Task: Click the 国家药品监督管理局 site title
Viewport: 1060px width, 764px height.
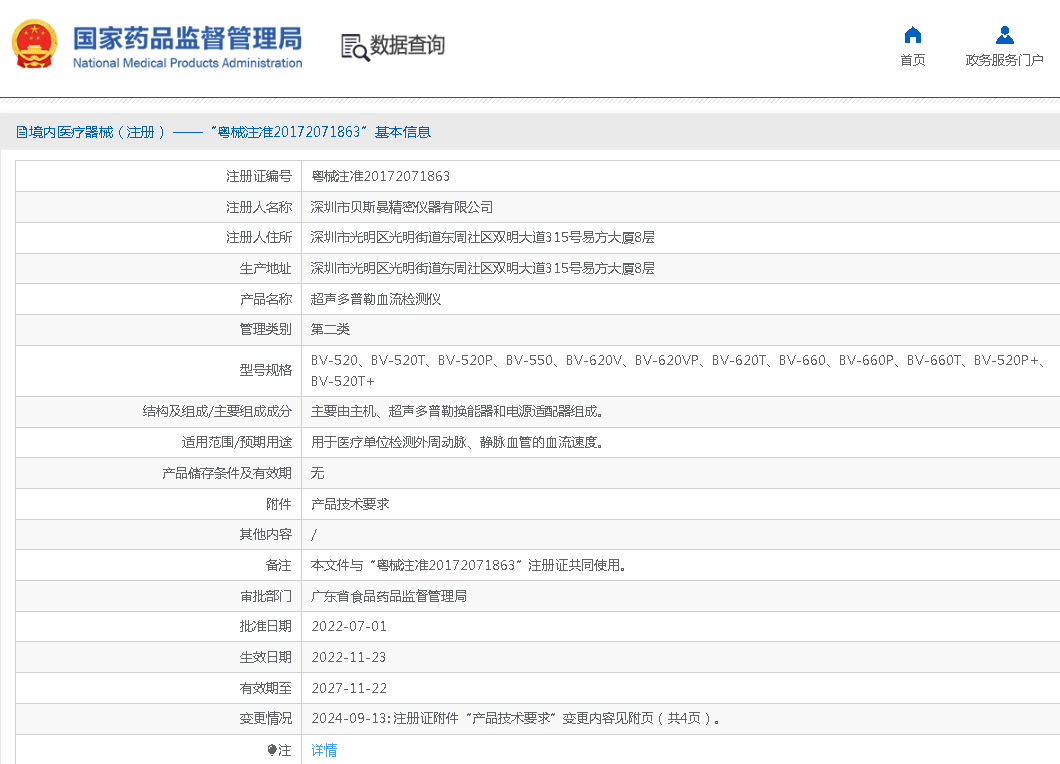Action: [x=187, y=38]
